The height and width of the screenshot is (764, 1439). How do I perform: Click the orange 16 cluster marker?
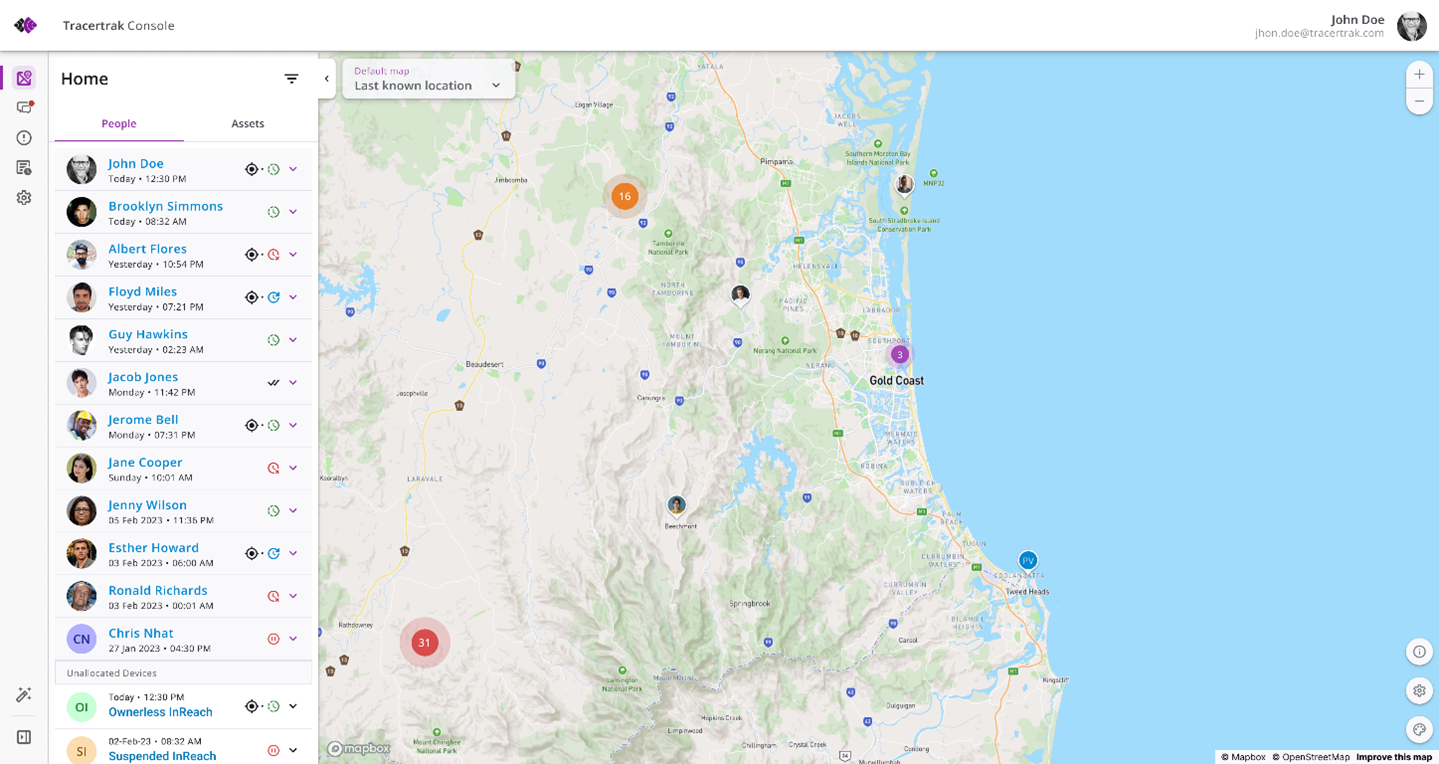[624, 196]
